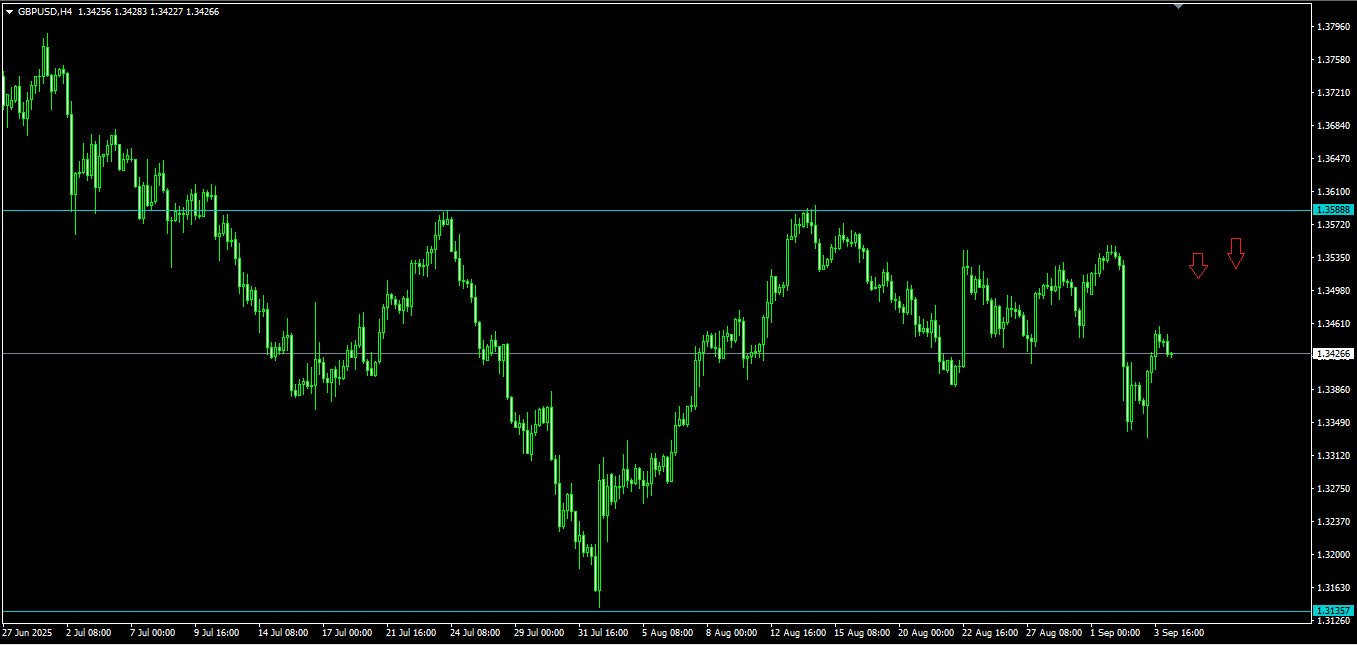This screenshot has width=1357, height=645.
Task: Click the 2 Jul 08:00 time label
Action: pyautogui.click(x=89, y=633)
